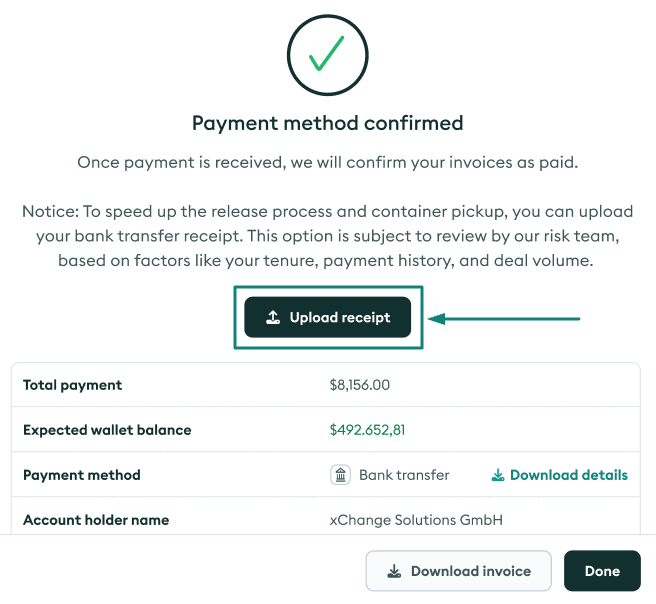The height and width of the screenshot is (604, 656).
Task: Open the Download details link
Action: [x=559, y=475]
